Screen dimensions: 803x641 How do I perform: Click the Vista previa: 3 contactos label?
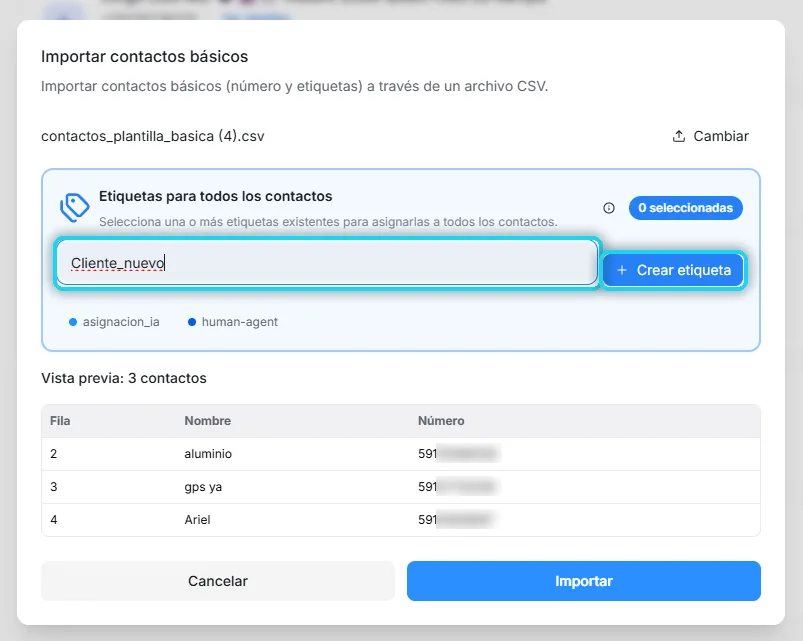[124, 378]
